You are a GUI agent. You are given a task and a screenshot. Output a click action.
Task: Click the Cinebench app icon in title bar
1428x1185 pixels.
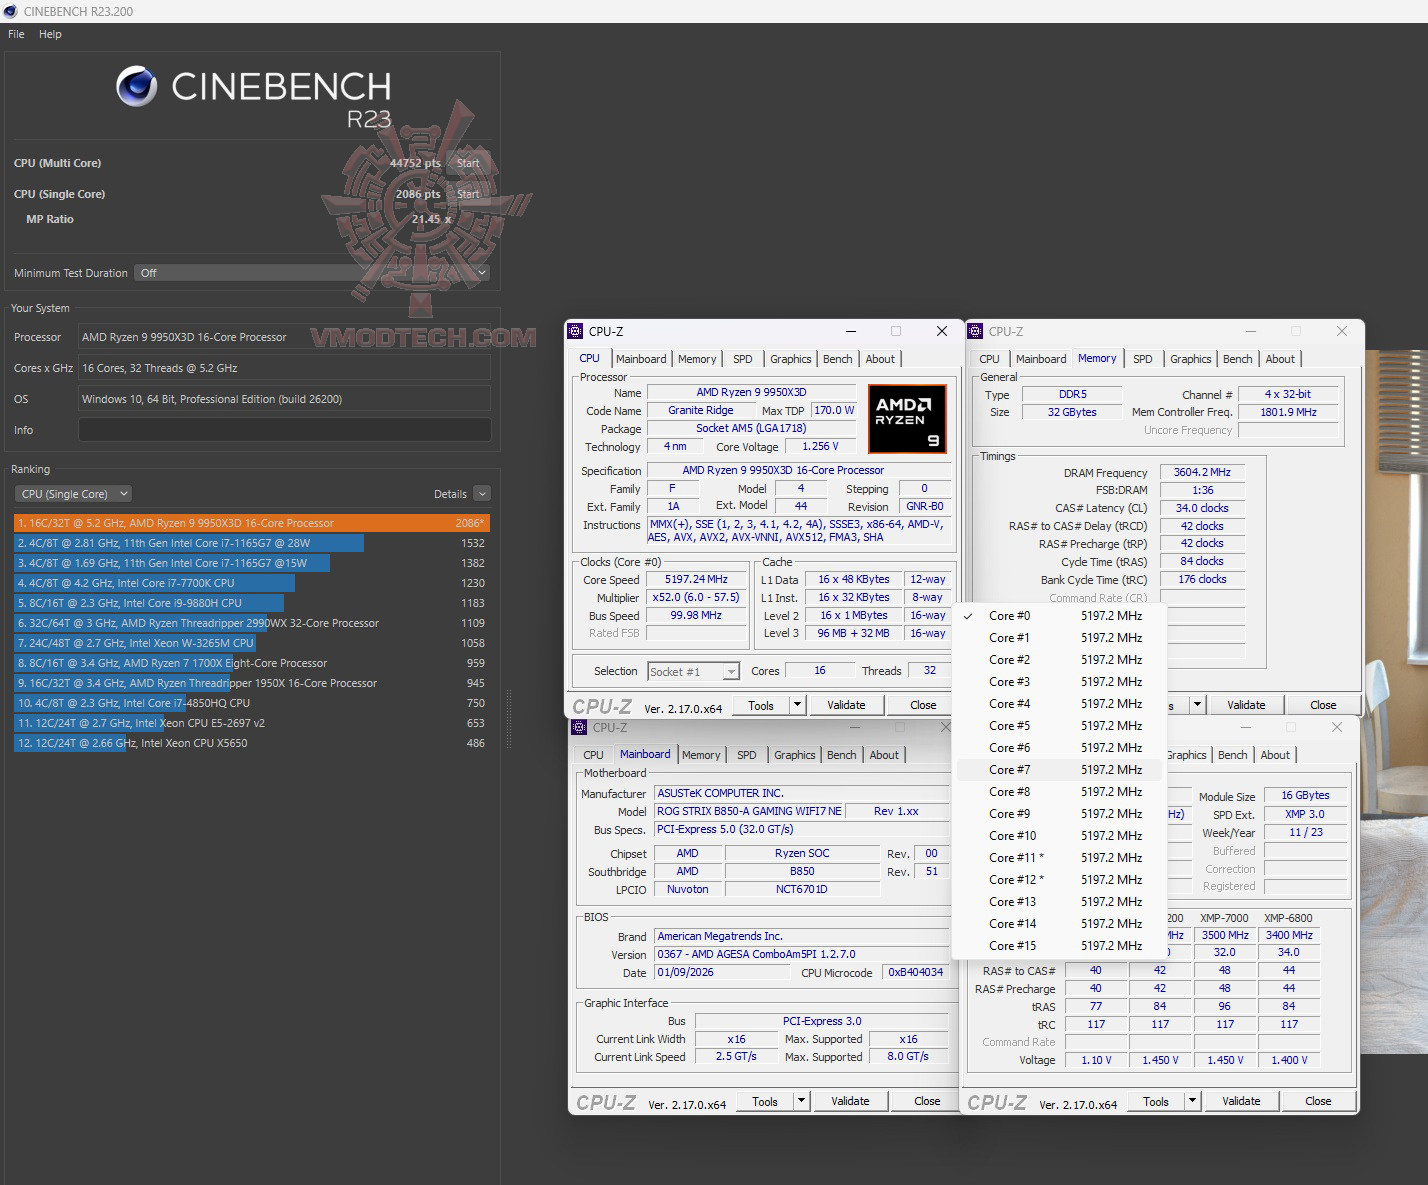pos(11,11)
